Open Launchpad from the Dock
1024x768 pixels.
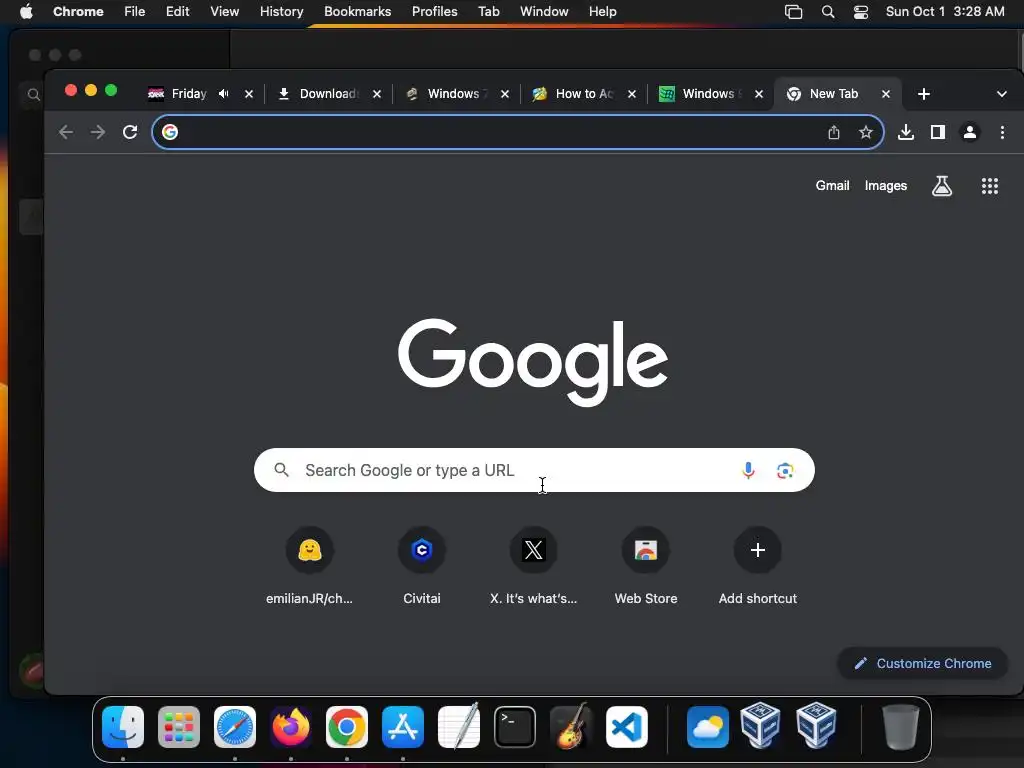tap(179, 727)
